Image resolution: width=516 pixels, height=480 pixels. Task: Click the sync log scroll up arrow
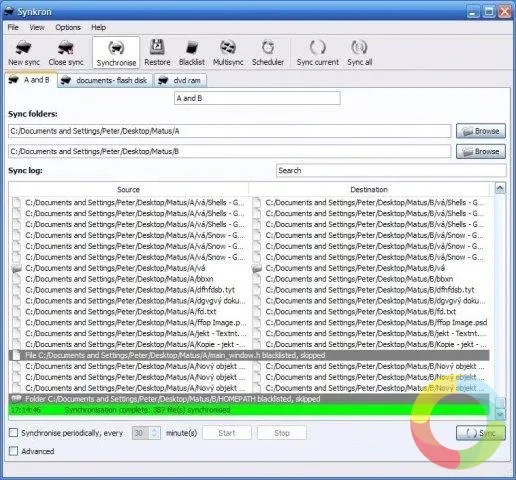point(500,188)
